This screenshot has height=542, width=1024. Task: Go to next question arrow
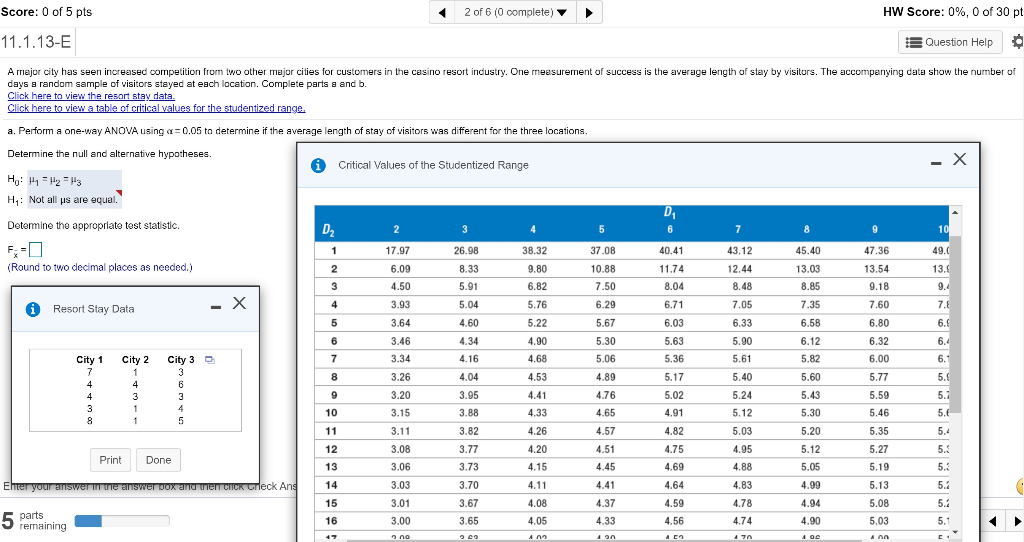click(x=589, y=12)
